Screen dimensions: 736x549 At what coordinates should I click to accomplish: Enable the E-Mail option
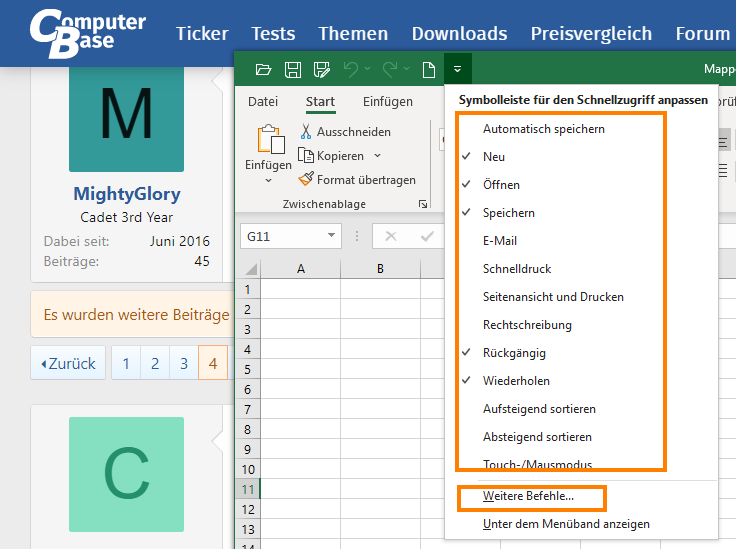(500, 241)
